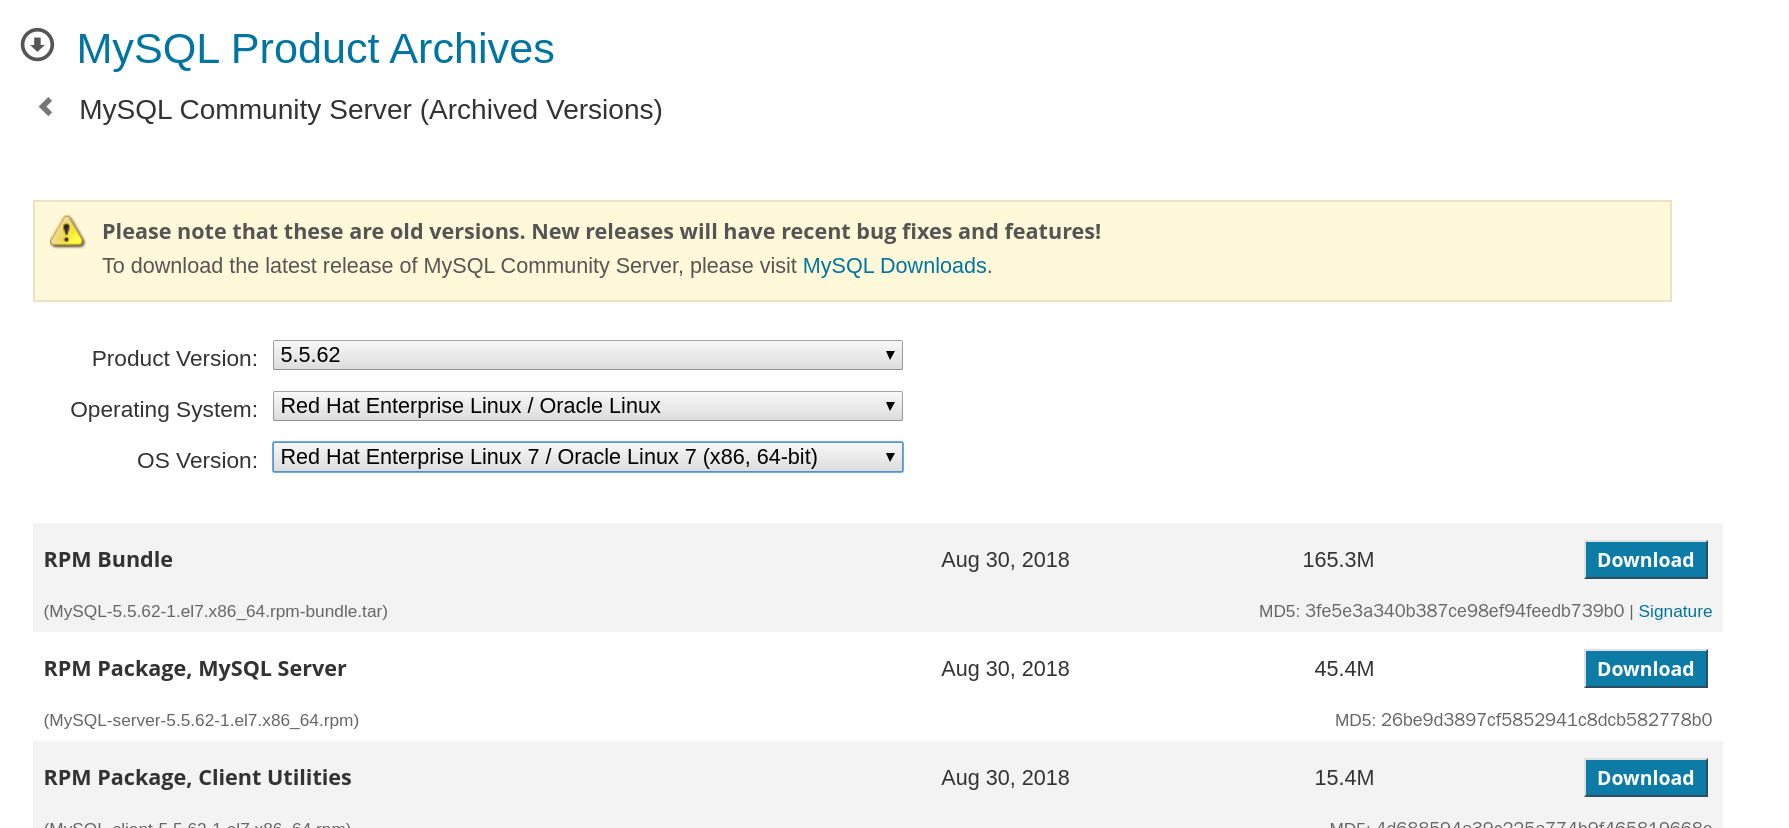Click the MySQL Product Archives heading
Screen dimensions: 1789x828
coord(315,48)
